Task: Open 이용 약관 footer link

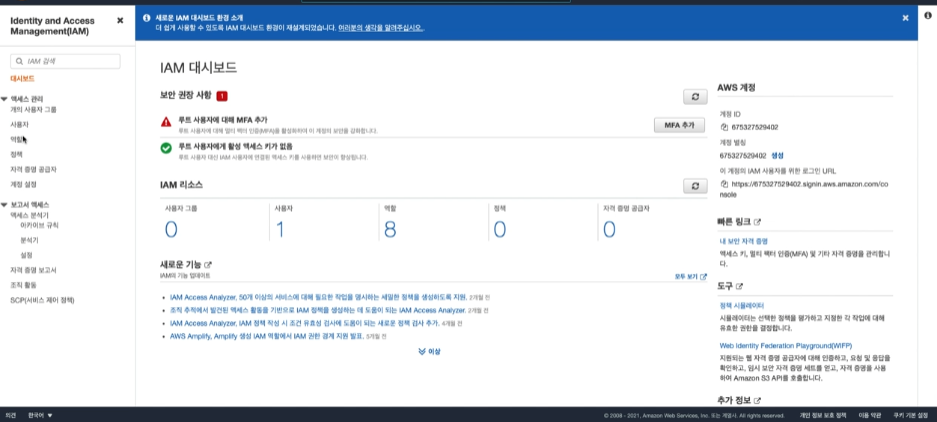Action: (x=869, y=415)
